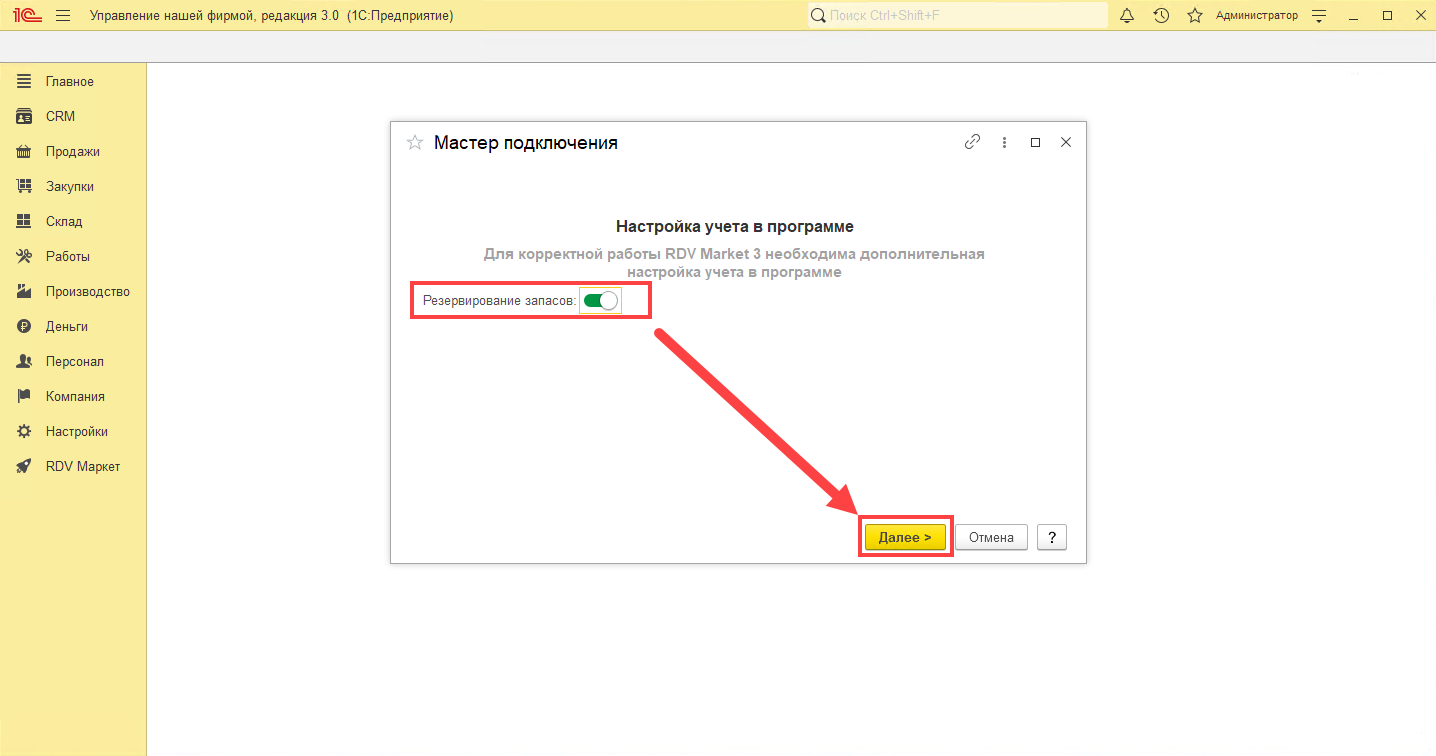
Task: Click the 1C logo icon
Action: tap(26, 16)
